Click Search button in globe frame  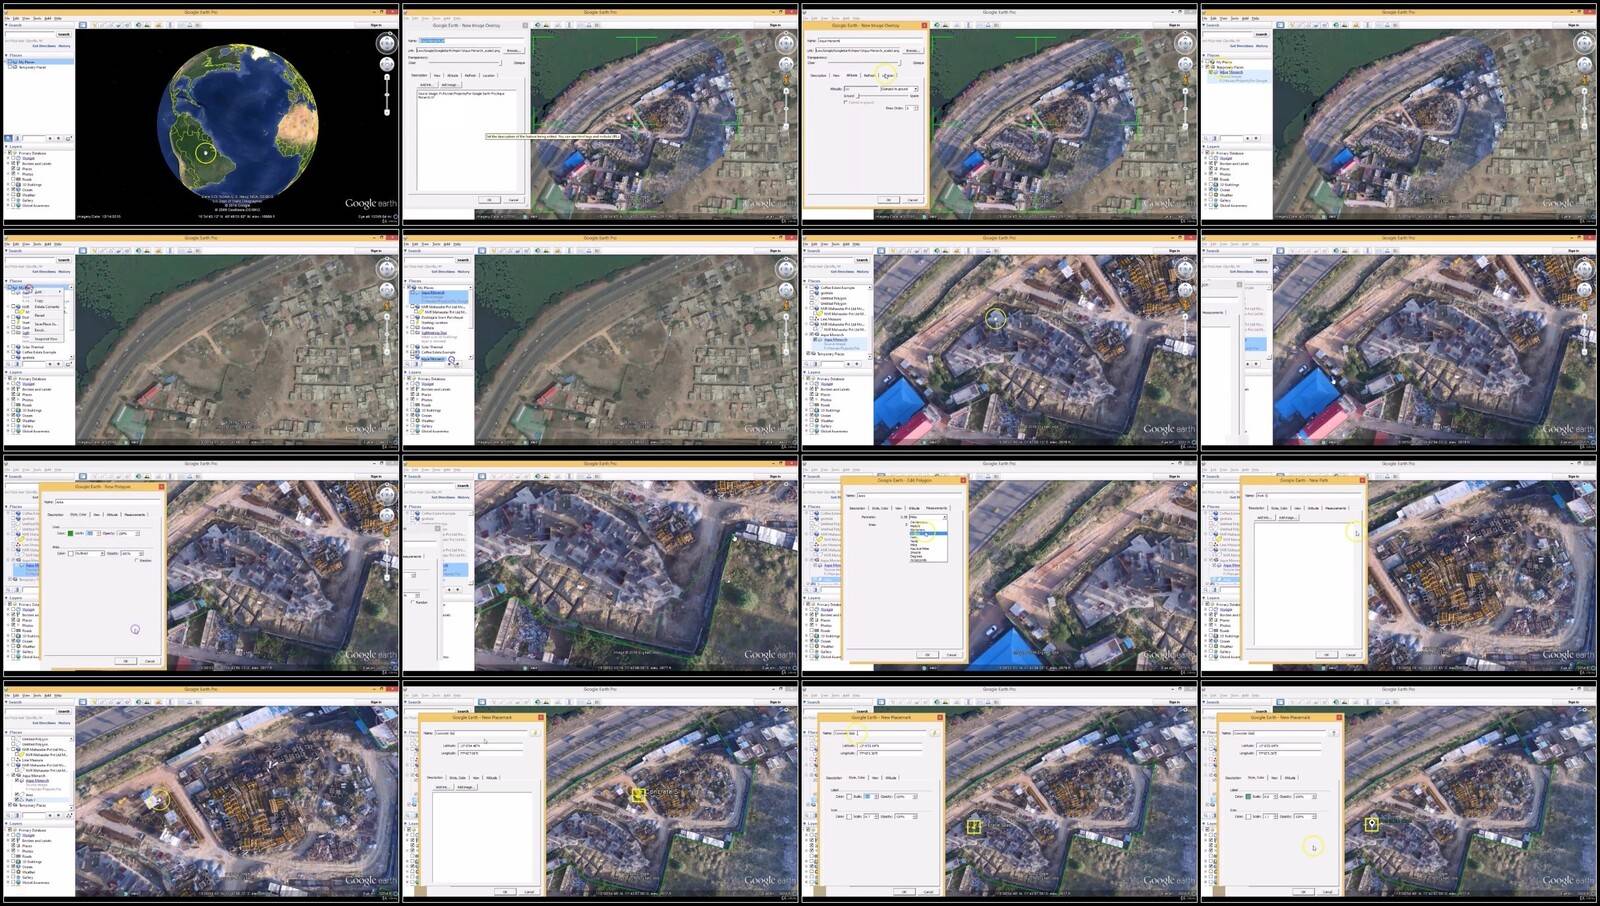click(64, 34)
